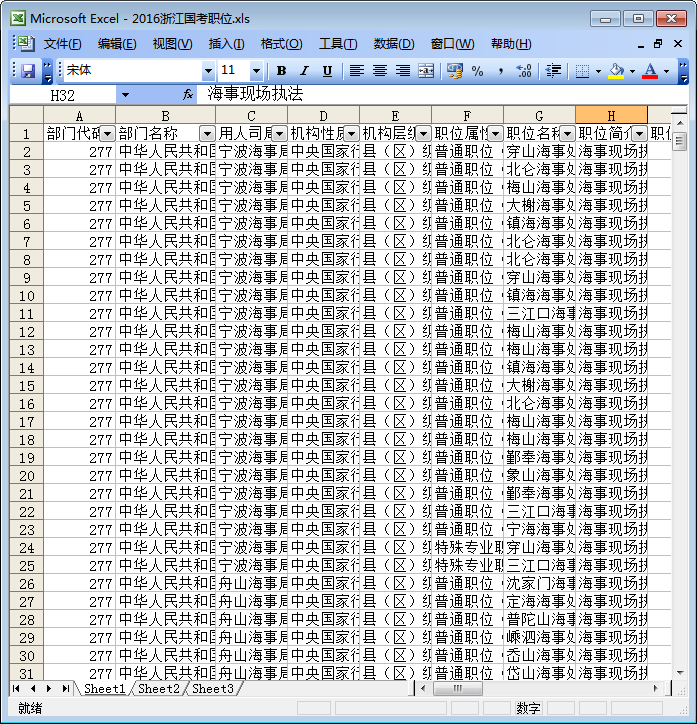697x724 pixels.
Task: Minimize the workbook window in the menu bar
Action: 641,45
